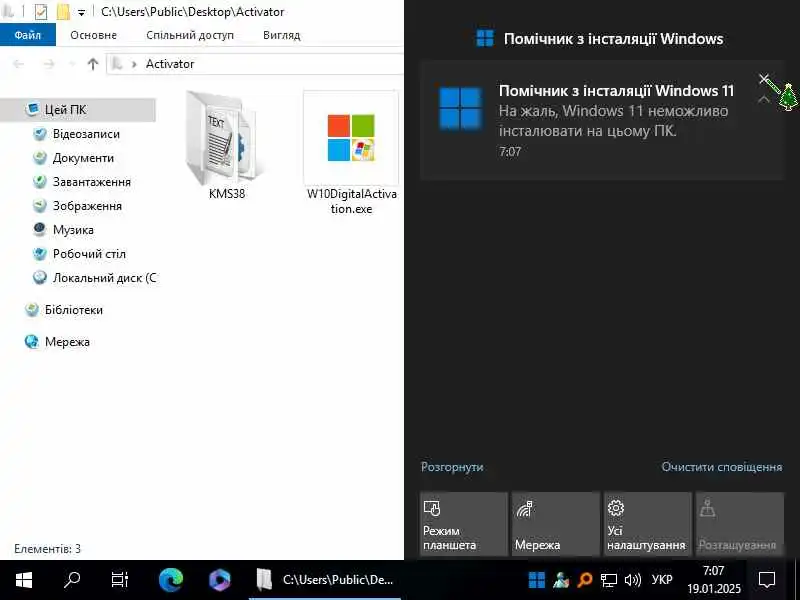
Task: Launch Microsoft Edge from the taskbar
Action: click(x=171, y=580)
